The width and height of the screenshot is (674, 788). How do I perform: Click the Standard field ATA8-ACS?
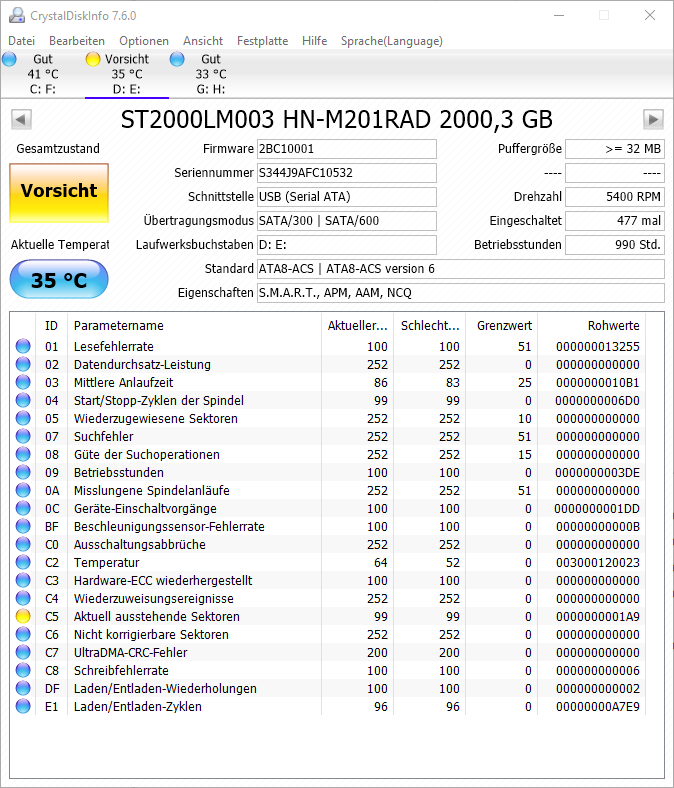[x=460, y=269]
